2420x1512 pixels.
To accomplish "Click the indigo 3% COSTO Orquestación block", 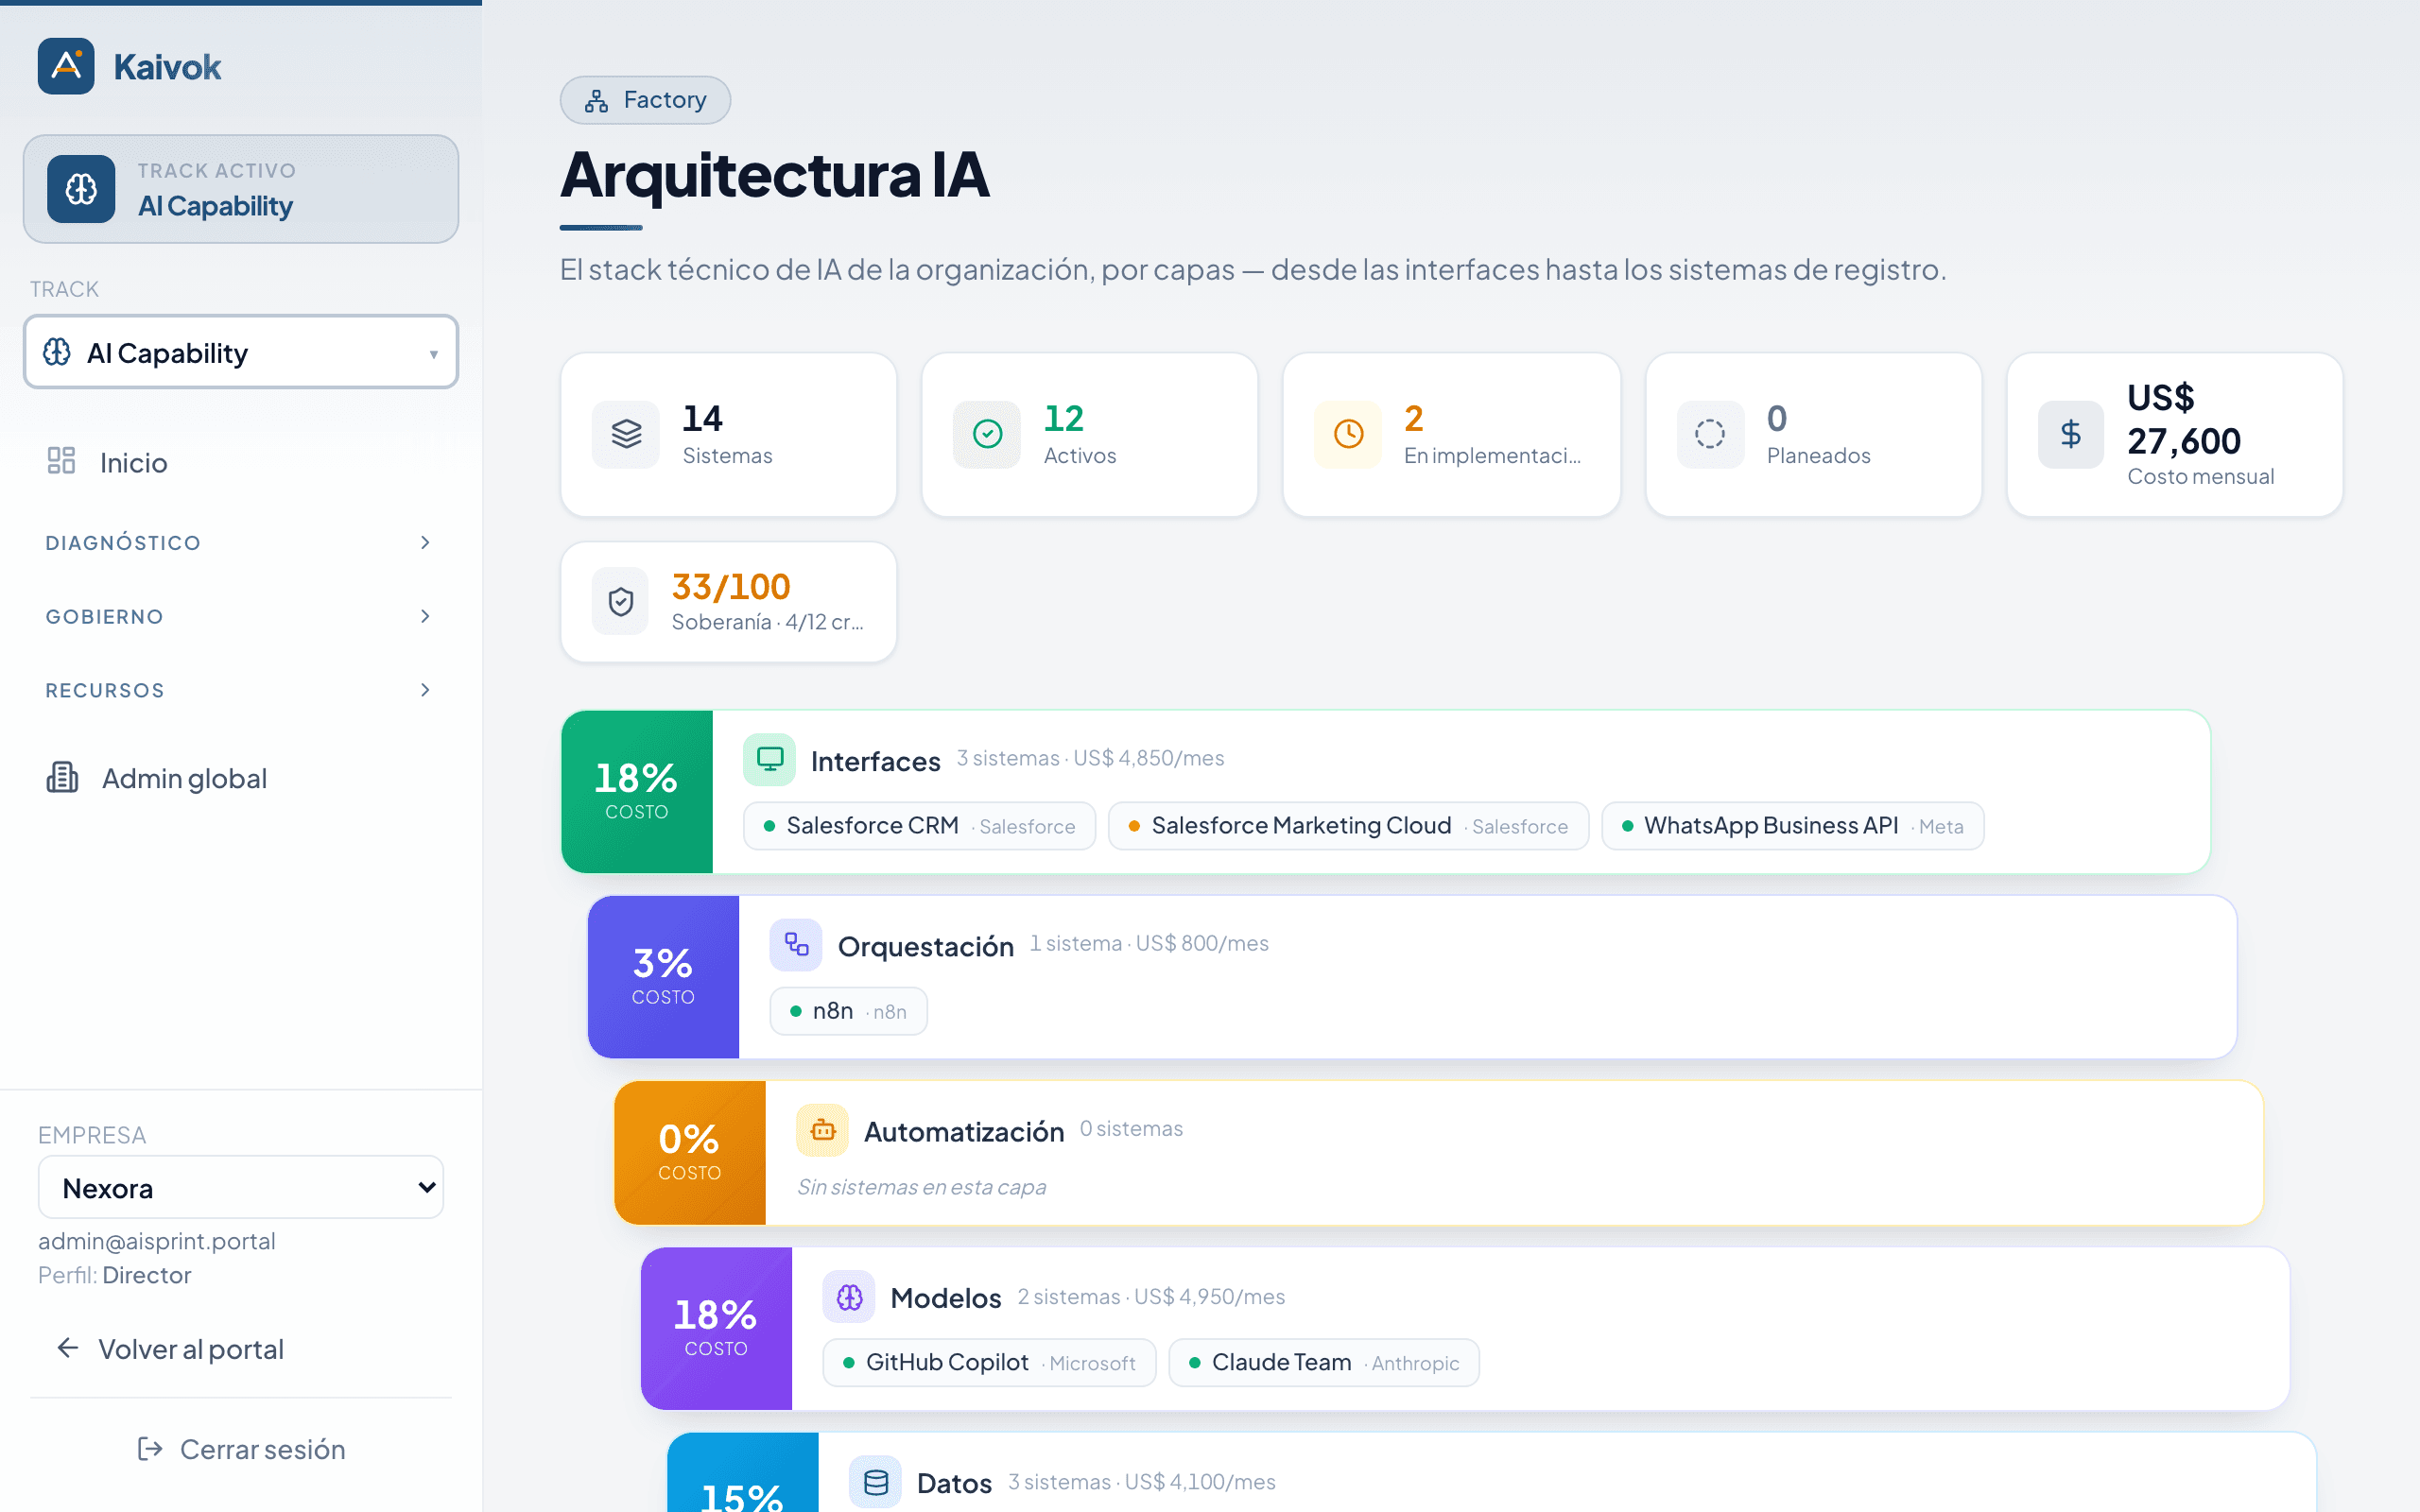I will click(663, 977).
